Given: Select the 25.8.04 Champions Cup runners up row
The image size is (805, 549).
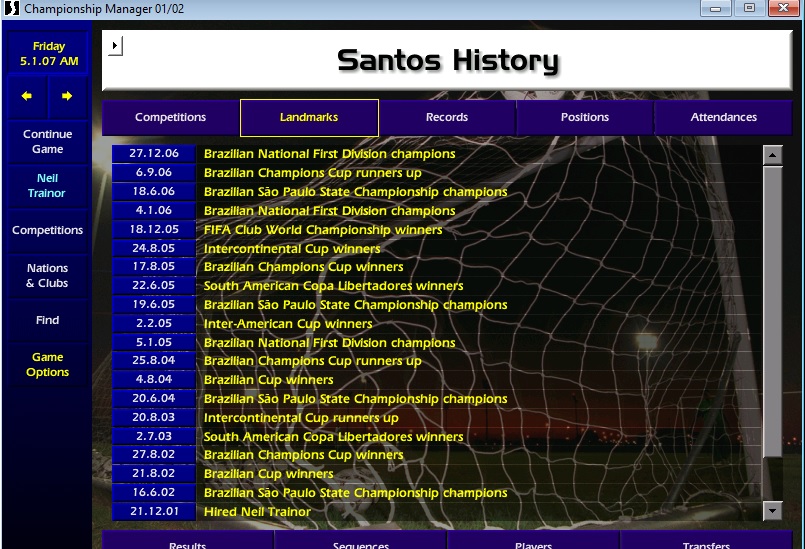Looking at the screenshot, I should point(436,361).
